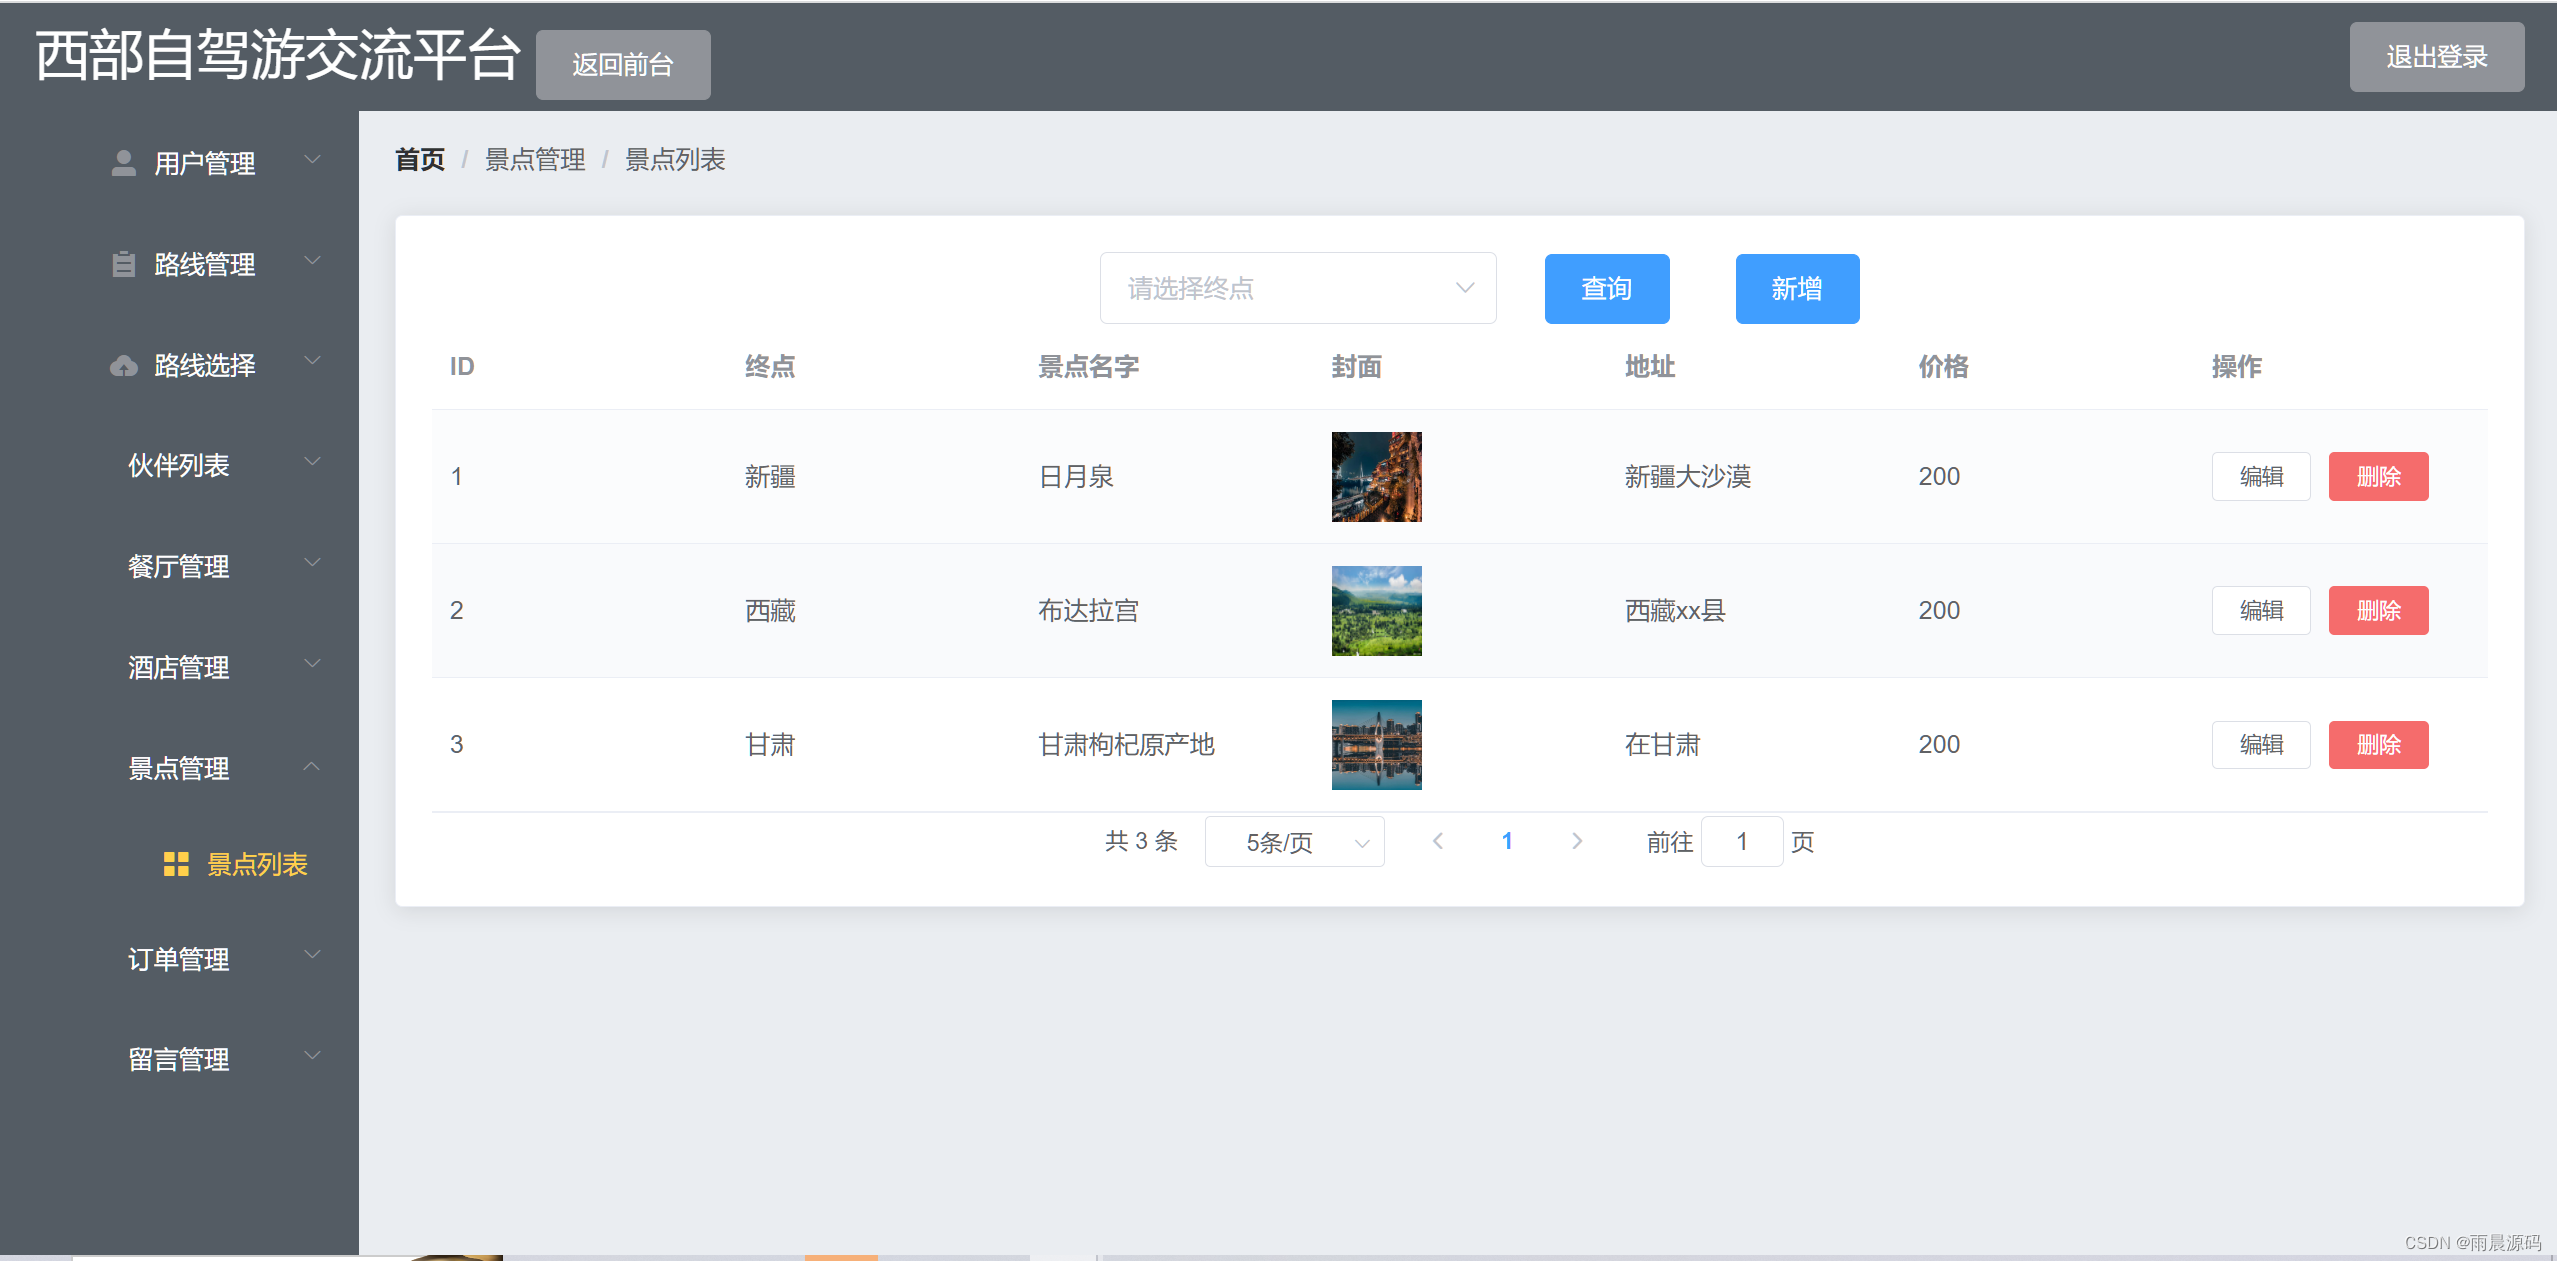Click the 景点列表 breadcrumb
Image resolution: width=2557 pixels, height=1261 pixels.
pyautogui.click(x=675, y=160)
